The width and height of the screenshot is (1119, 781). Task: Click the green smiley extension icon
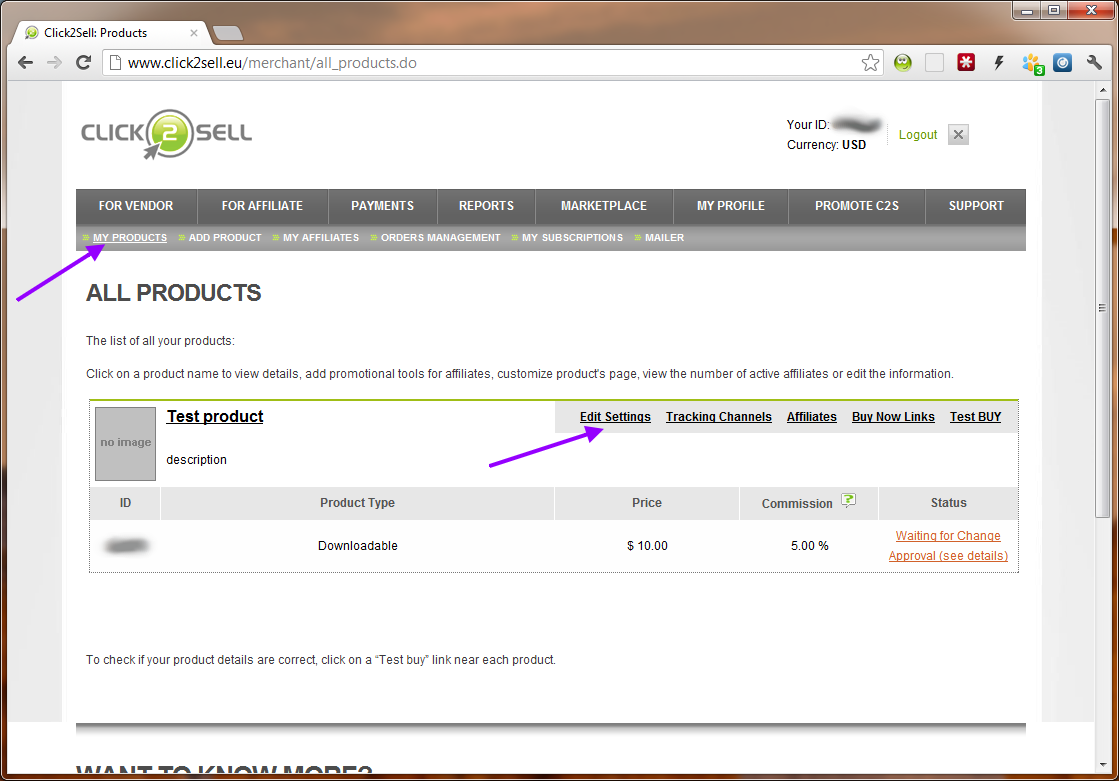903,63
